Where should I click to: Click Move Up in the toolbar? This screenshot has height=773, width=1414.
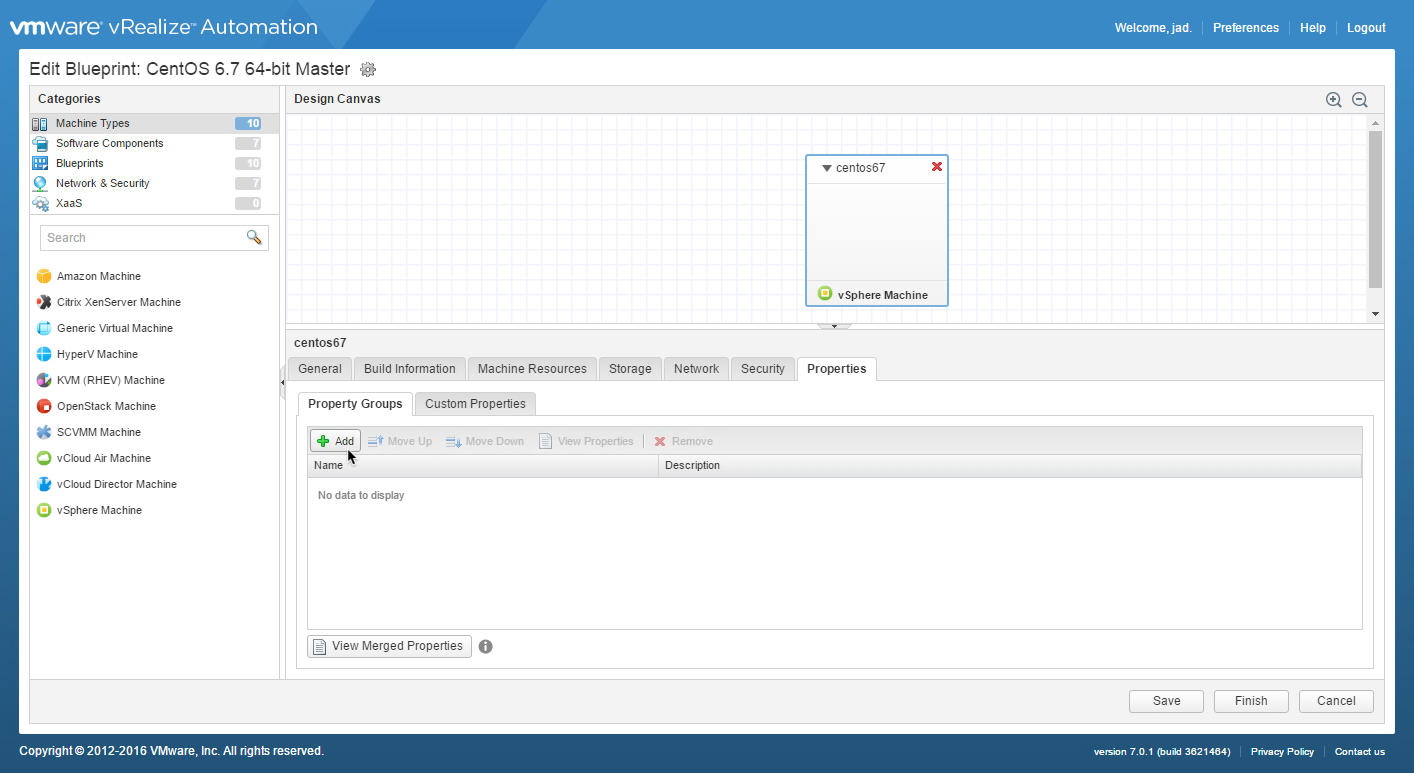click(400, 441)
